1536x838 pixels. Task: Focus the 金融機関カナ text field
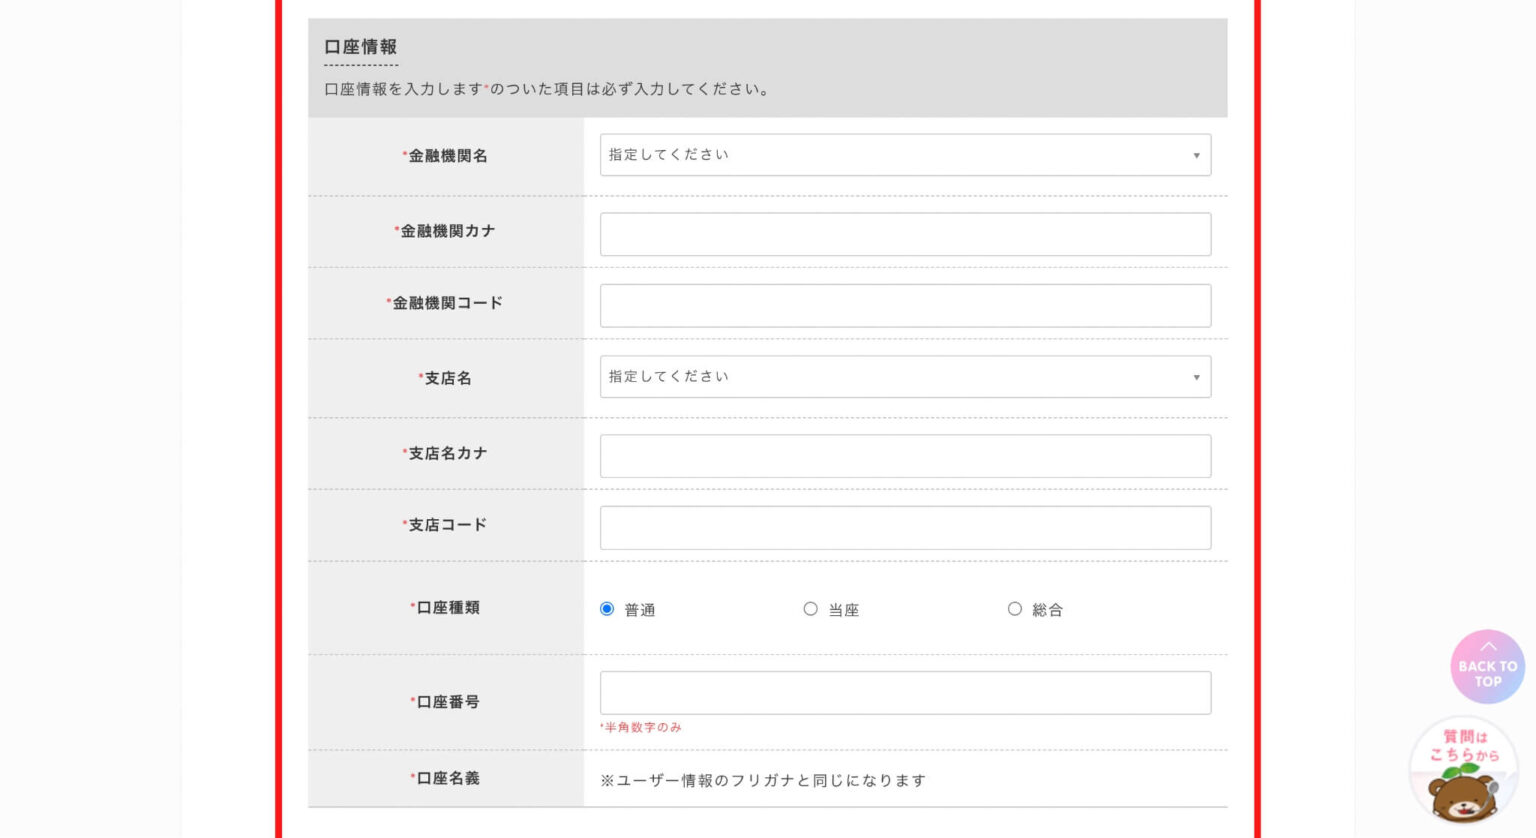[x=905, y=234]
